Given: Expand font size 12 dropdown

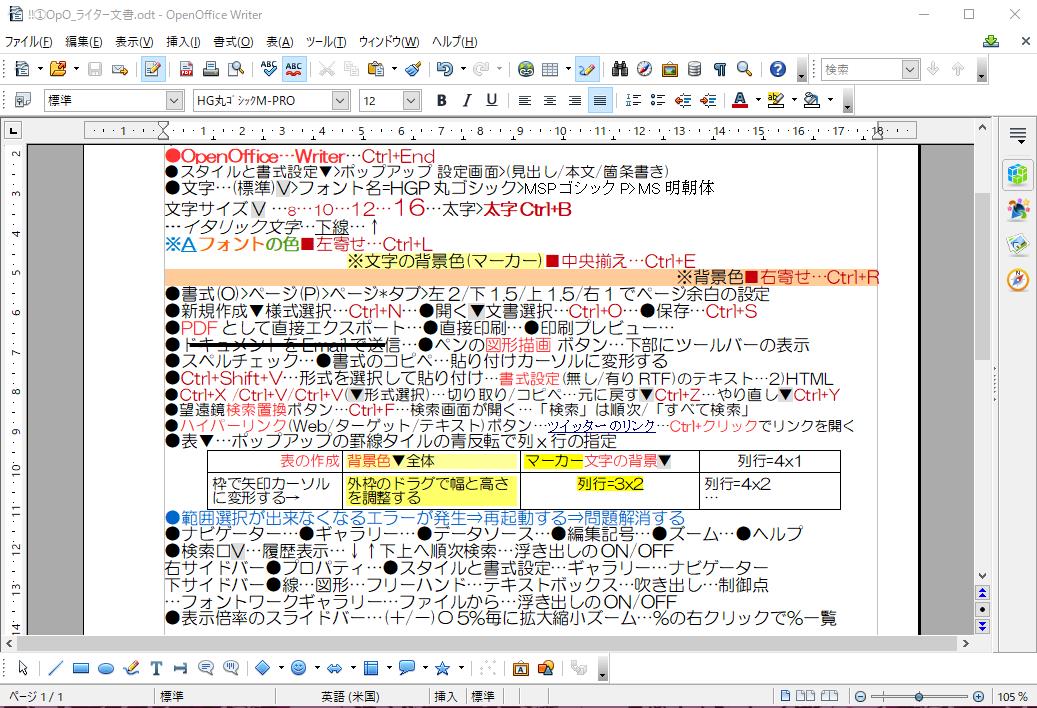Looking at the screenshot, I should coord(411,100).
